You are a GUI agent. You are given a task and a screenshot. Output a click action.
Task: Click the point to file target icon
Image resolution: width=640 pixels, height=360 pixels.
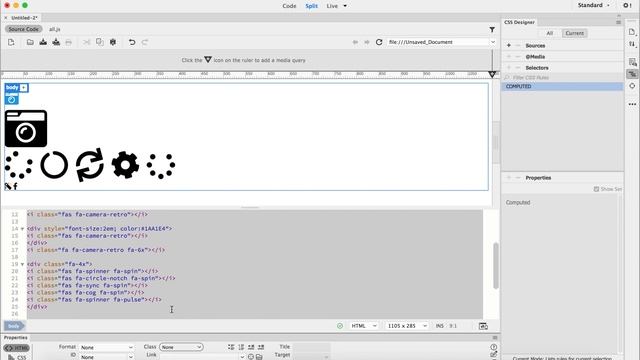[251, 357]
